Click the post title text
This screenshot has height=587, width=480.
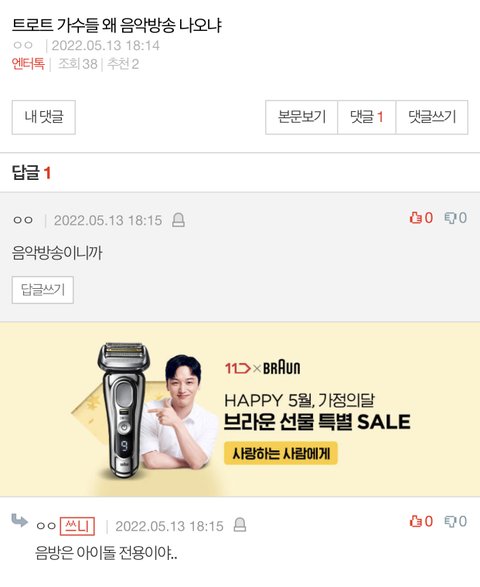point(116,25)
